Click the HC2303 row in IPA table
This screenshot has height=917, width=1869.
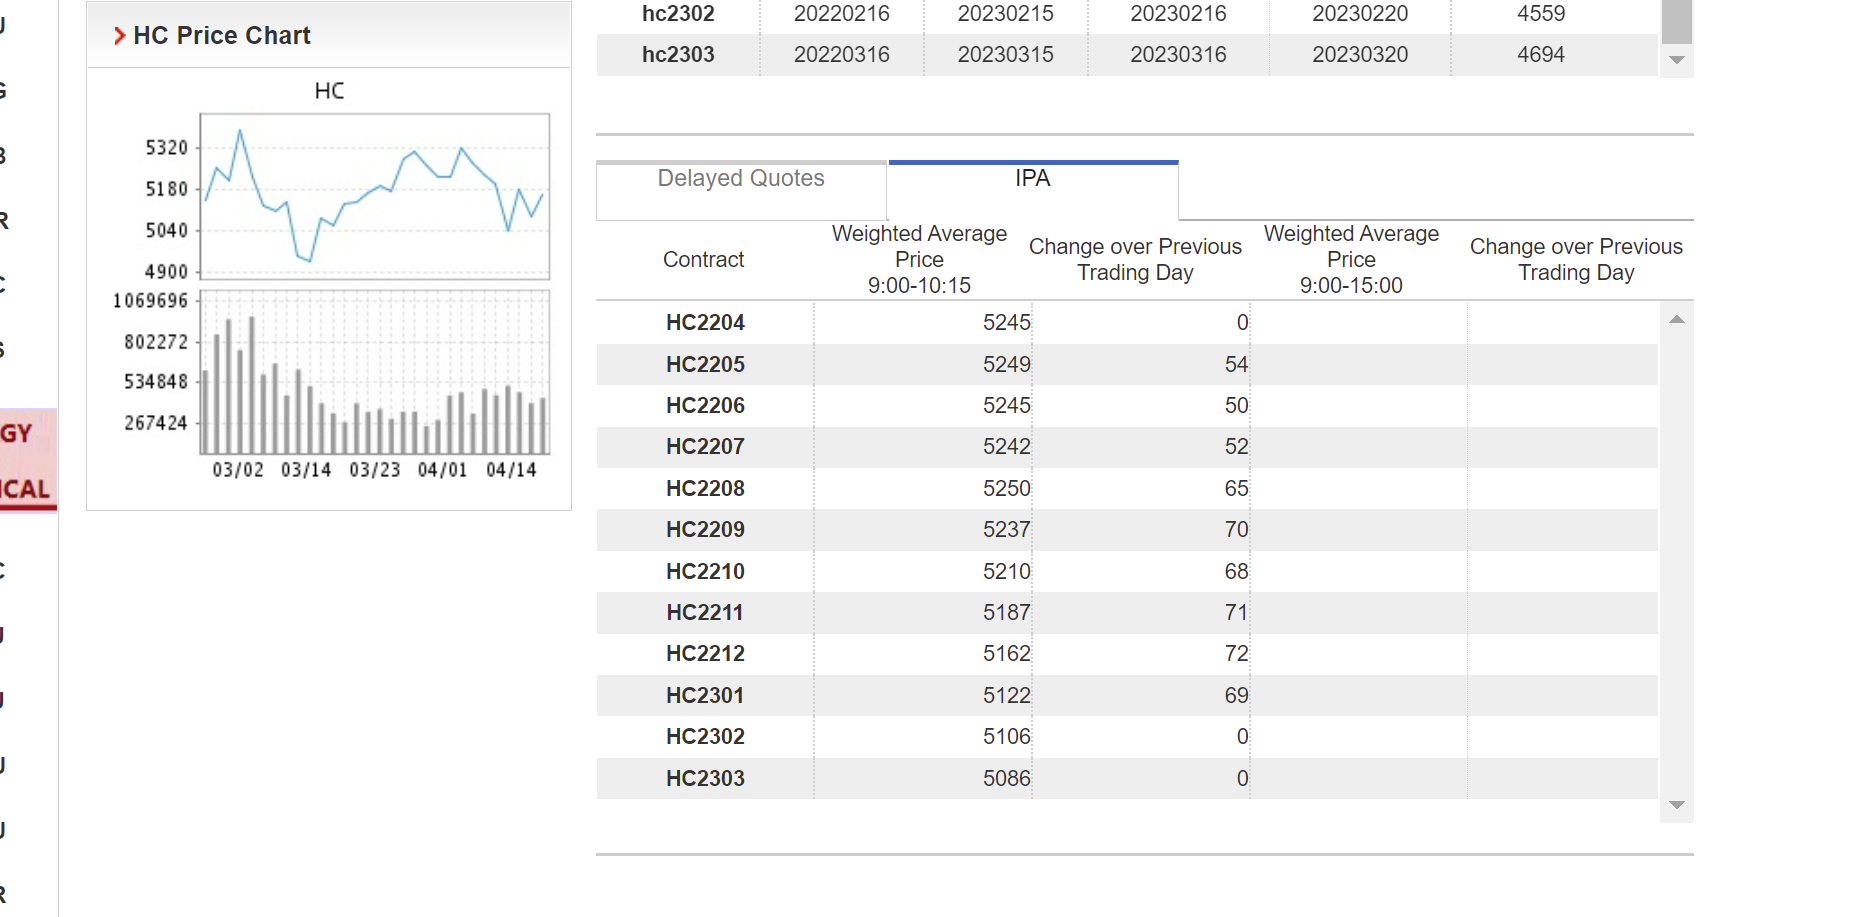click(705, 778)
